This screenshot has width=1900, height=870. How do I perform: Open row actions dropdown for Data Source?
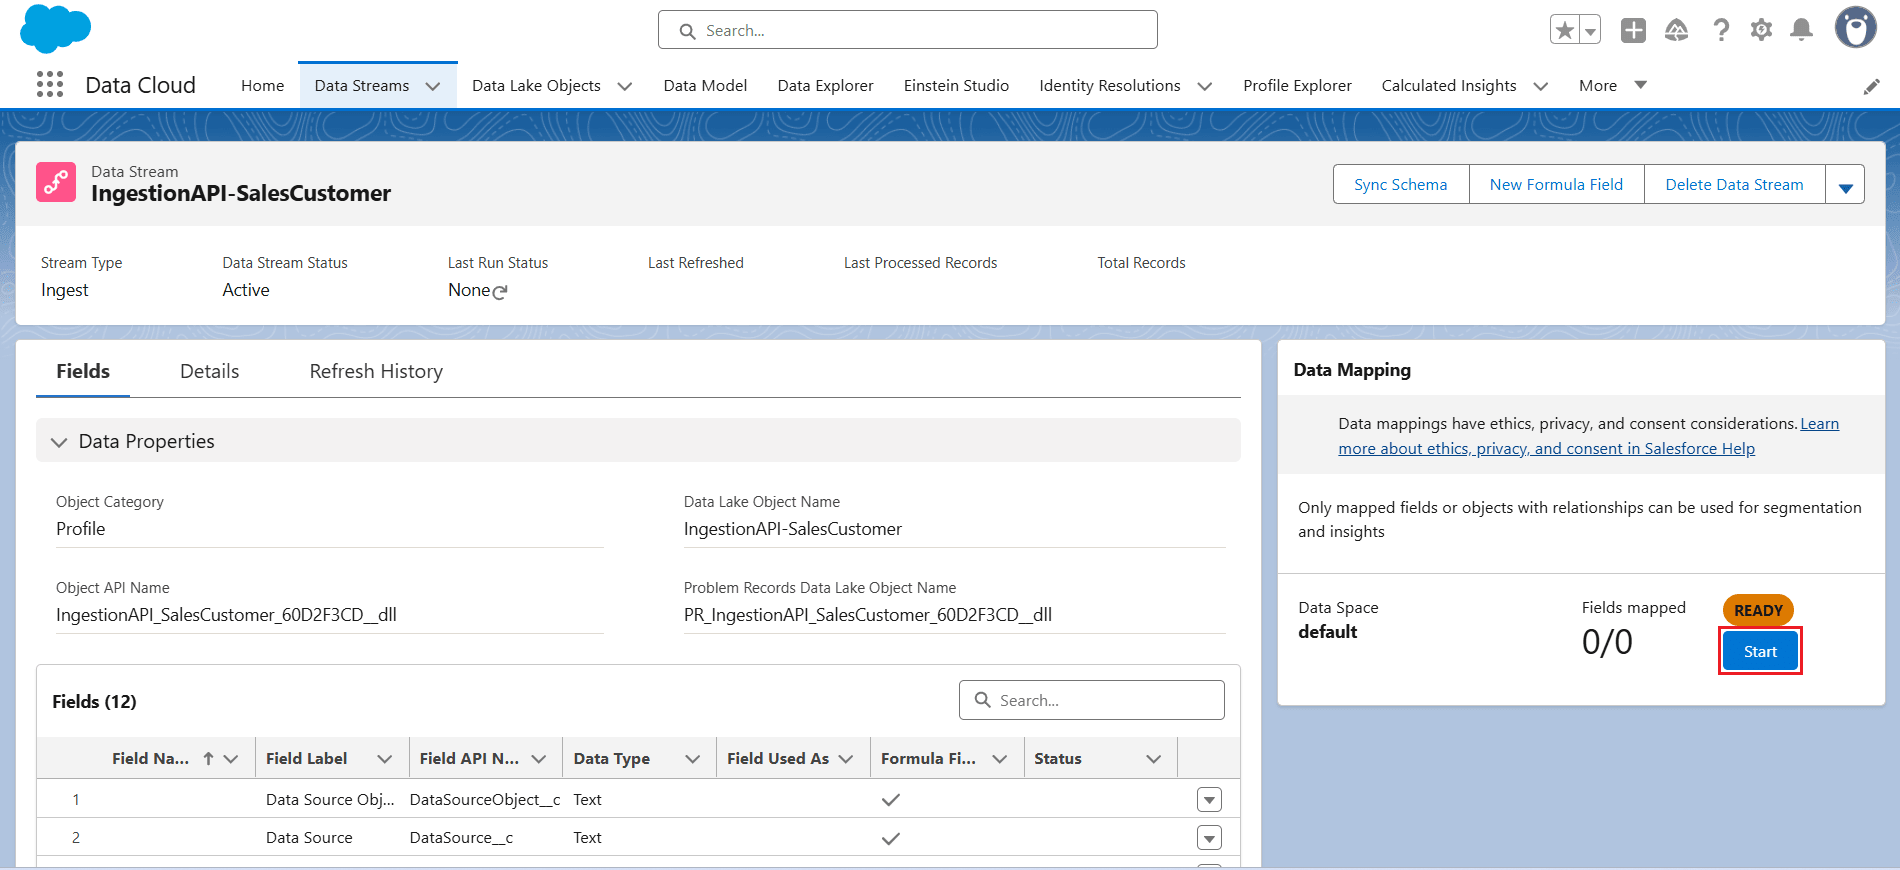[x=1209, y=838]
